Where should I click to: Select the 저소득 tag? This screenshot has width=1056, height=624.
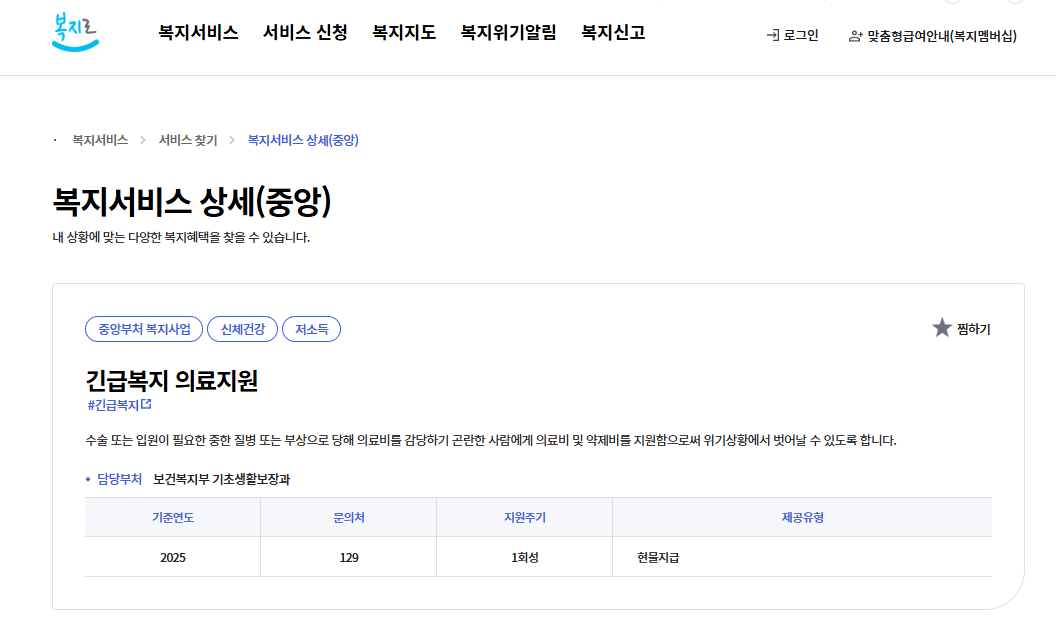311,329
